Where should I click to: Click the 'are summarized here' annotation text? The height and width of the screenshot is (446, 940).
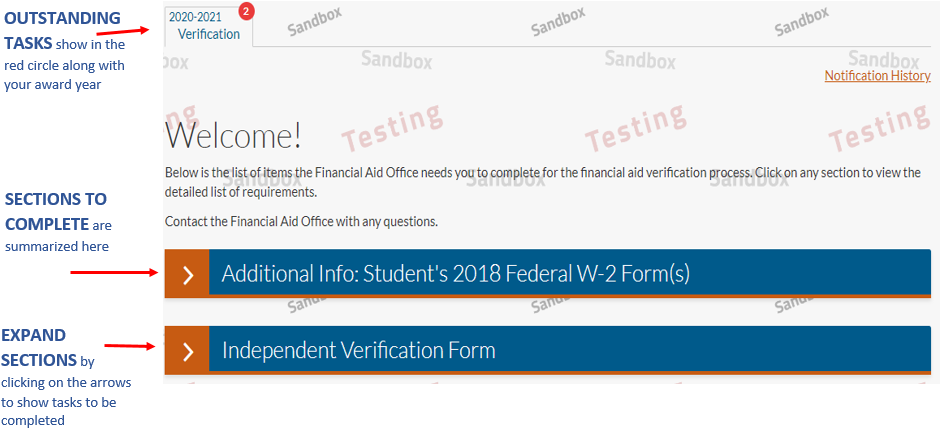[x=57, y=246]
